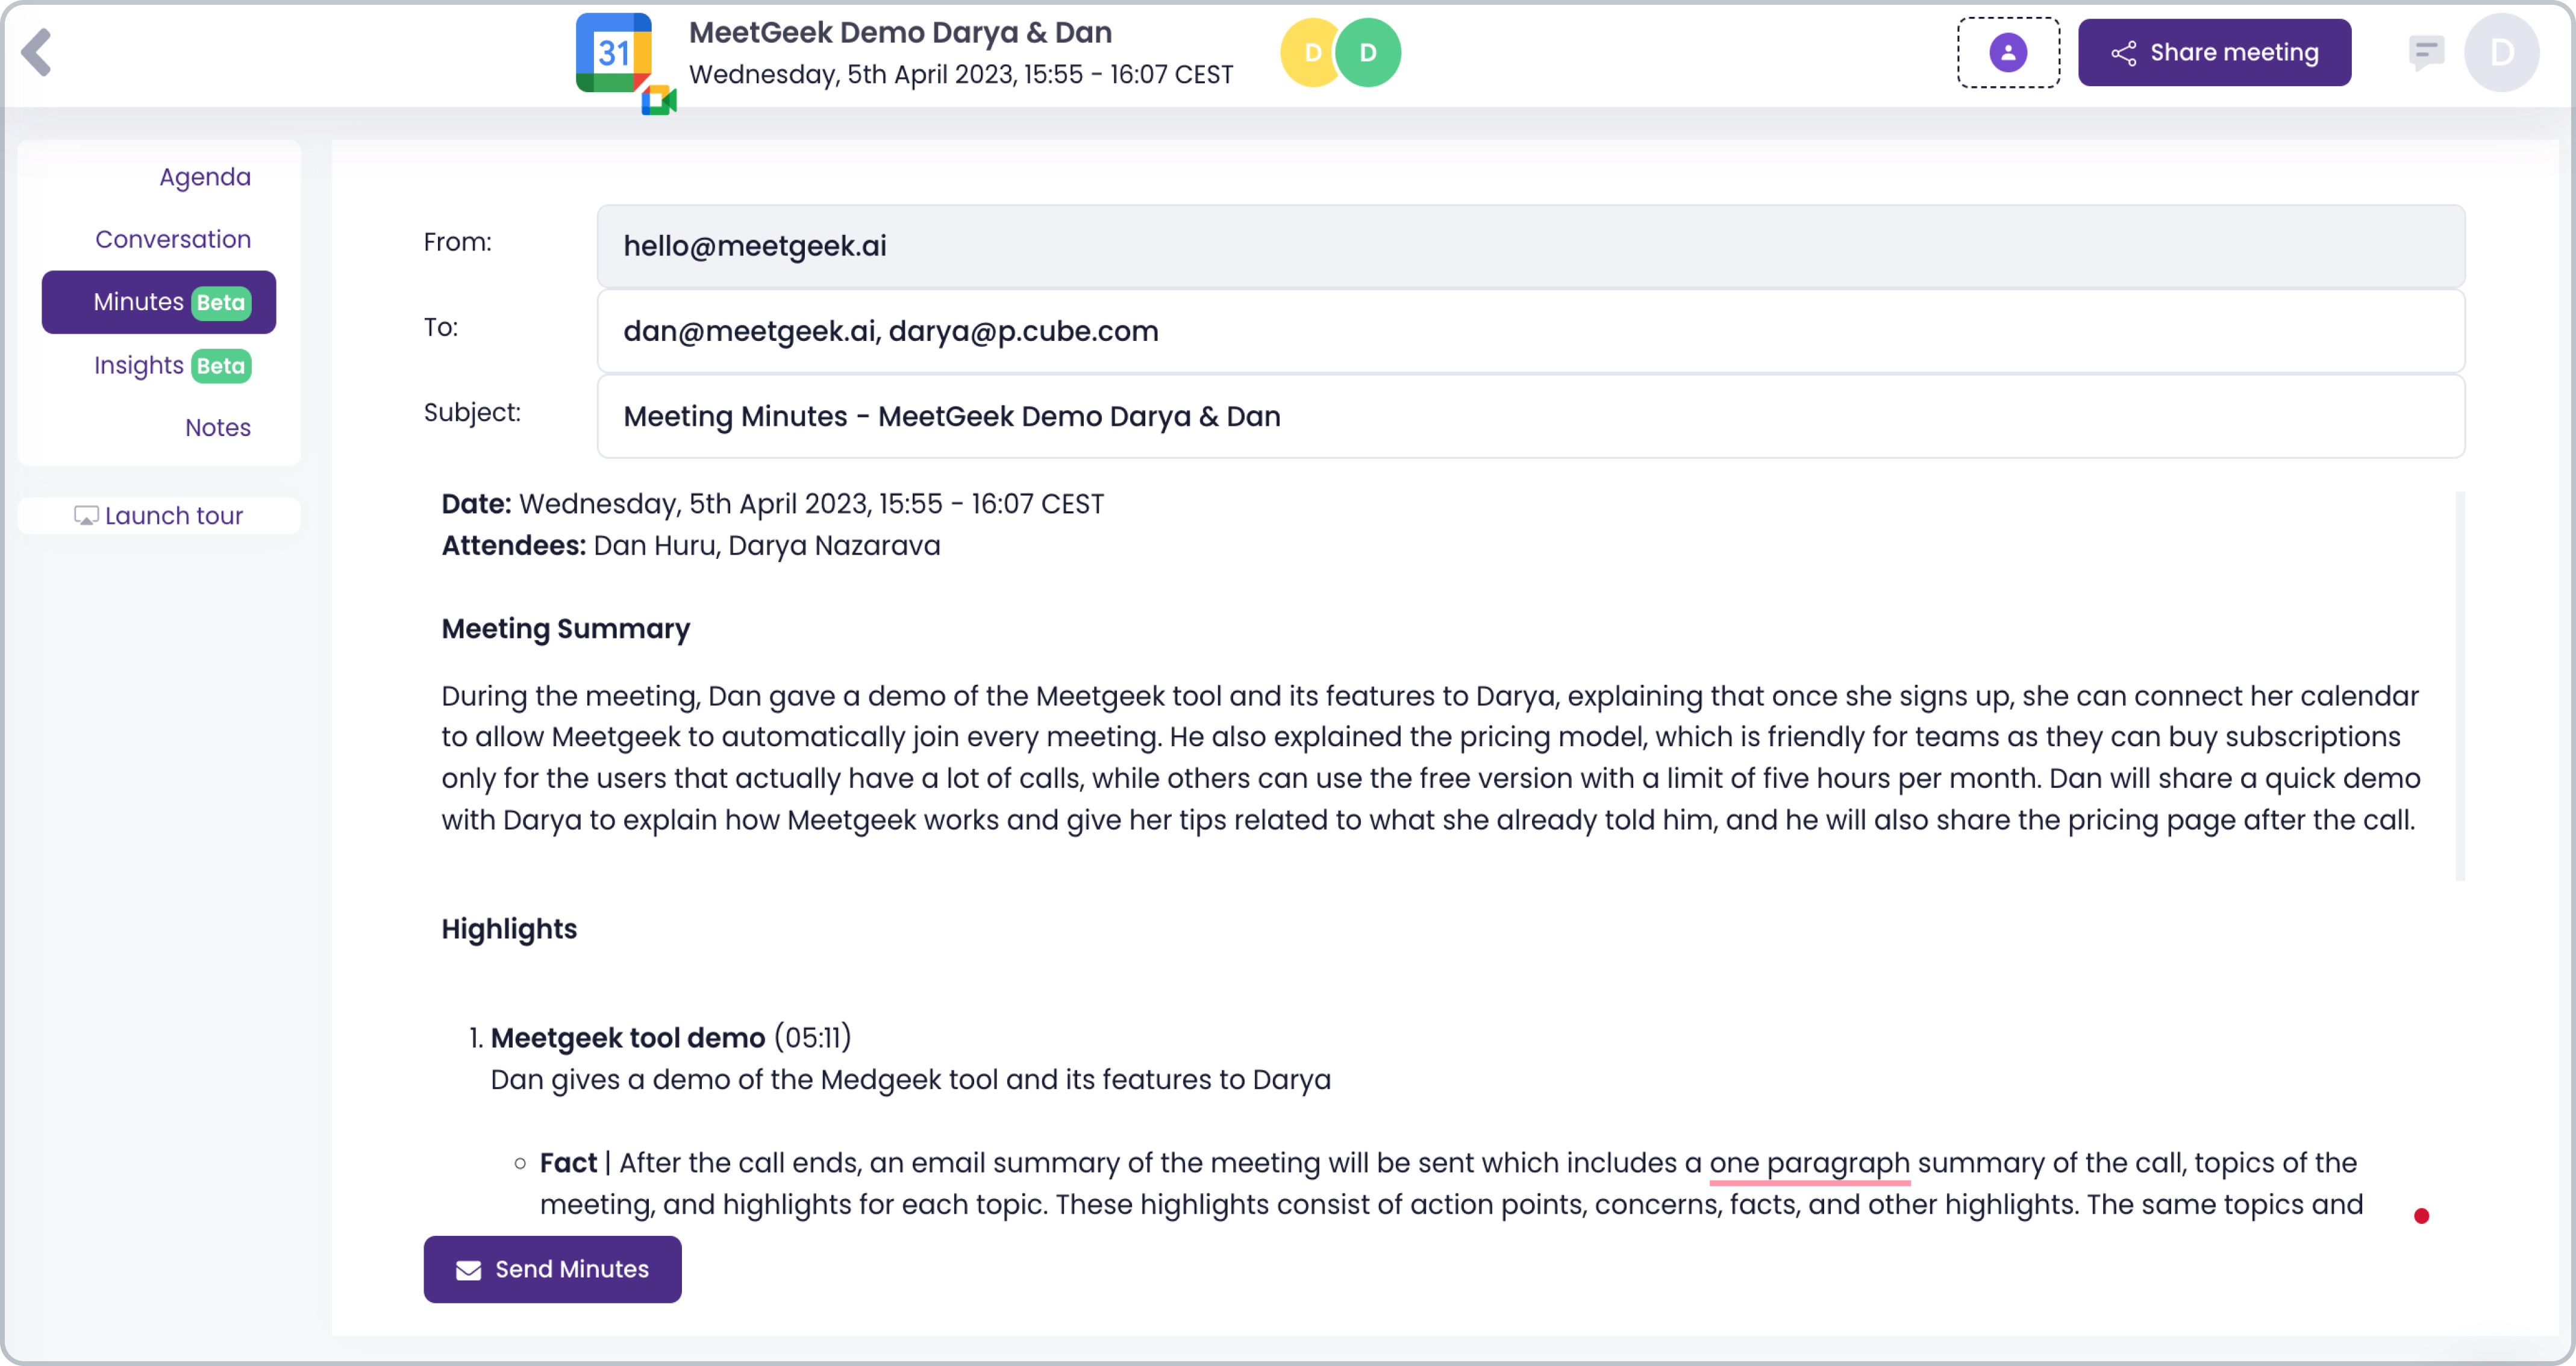Click the green D attendee avatar
The width and height of the screenshot is (2576, 1366).
[x=1368, y=51]
